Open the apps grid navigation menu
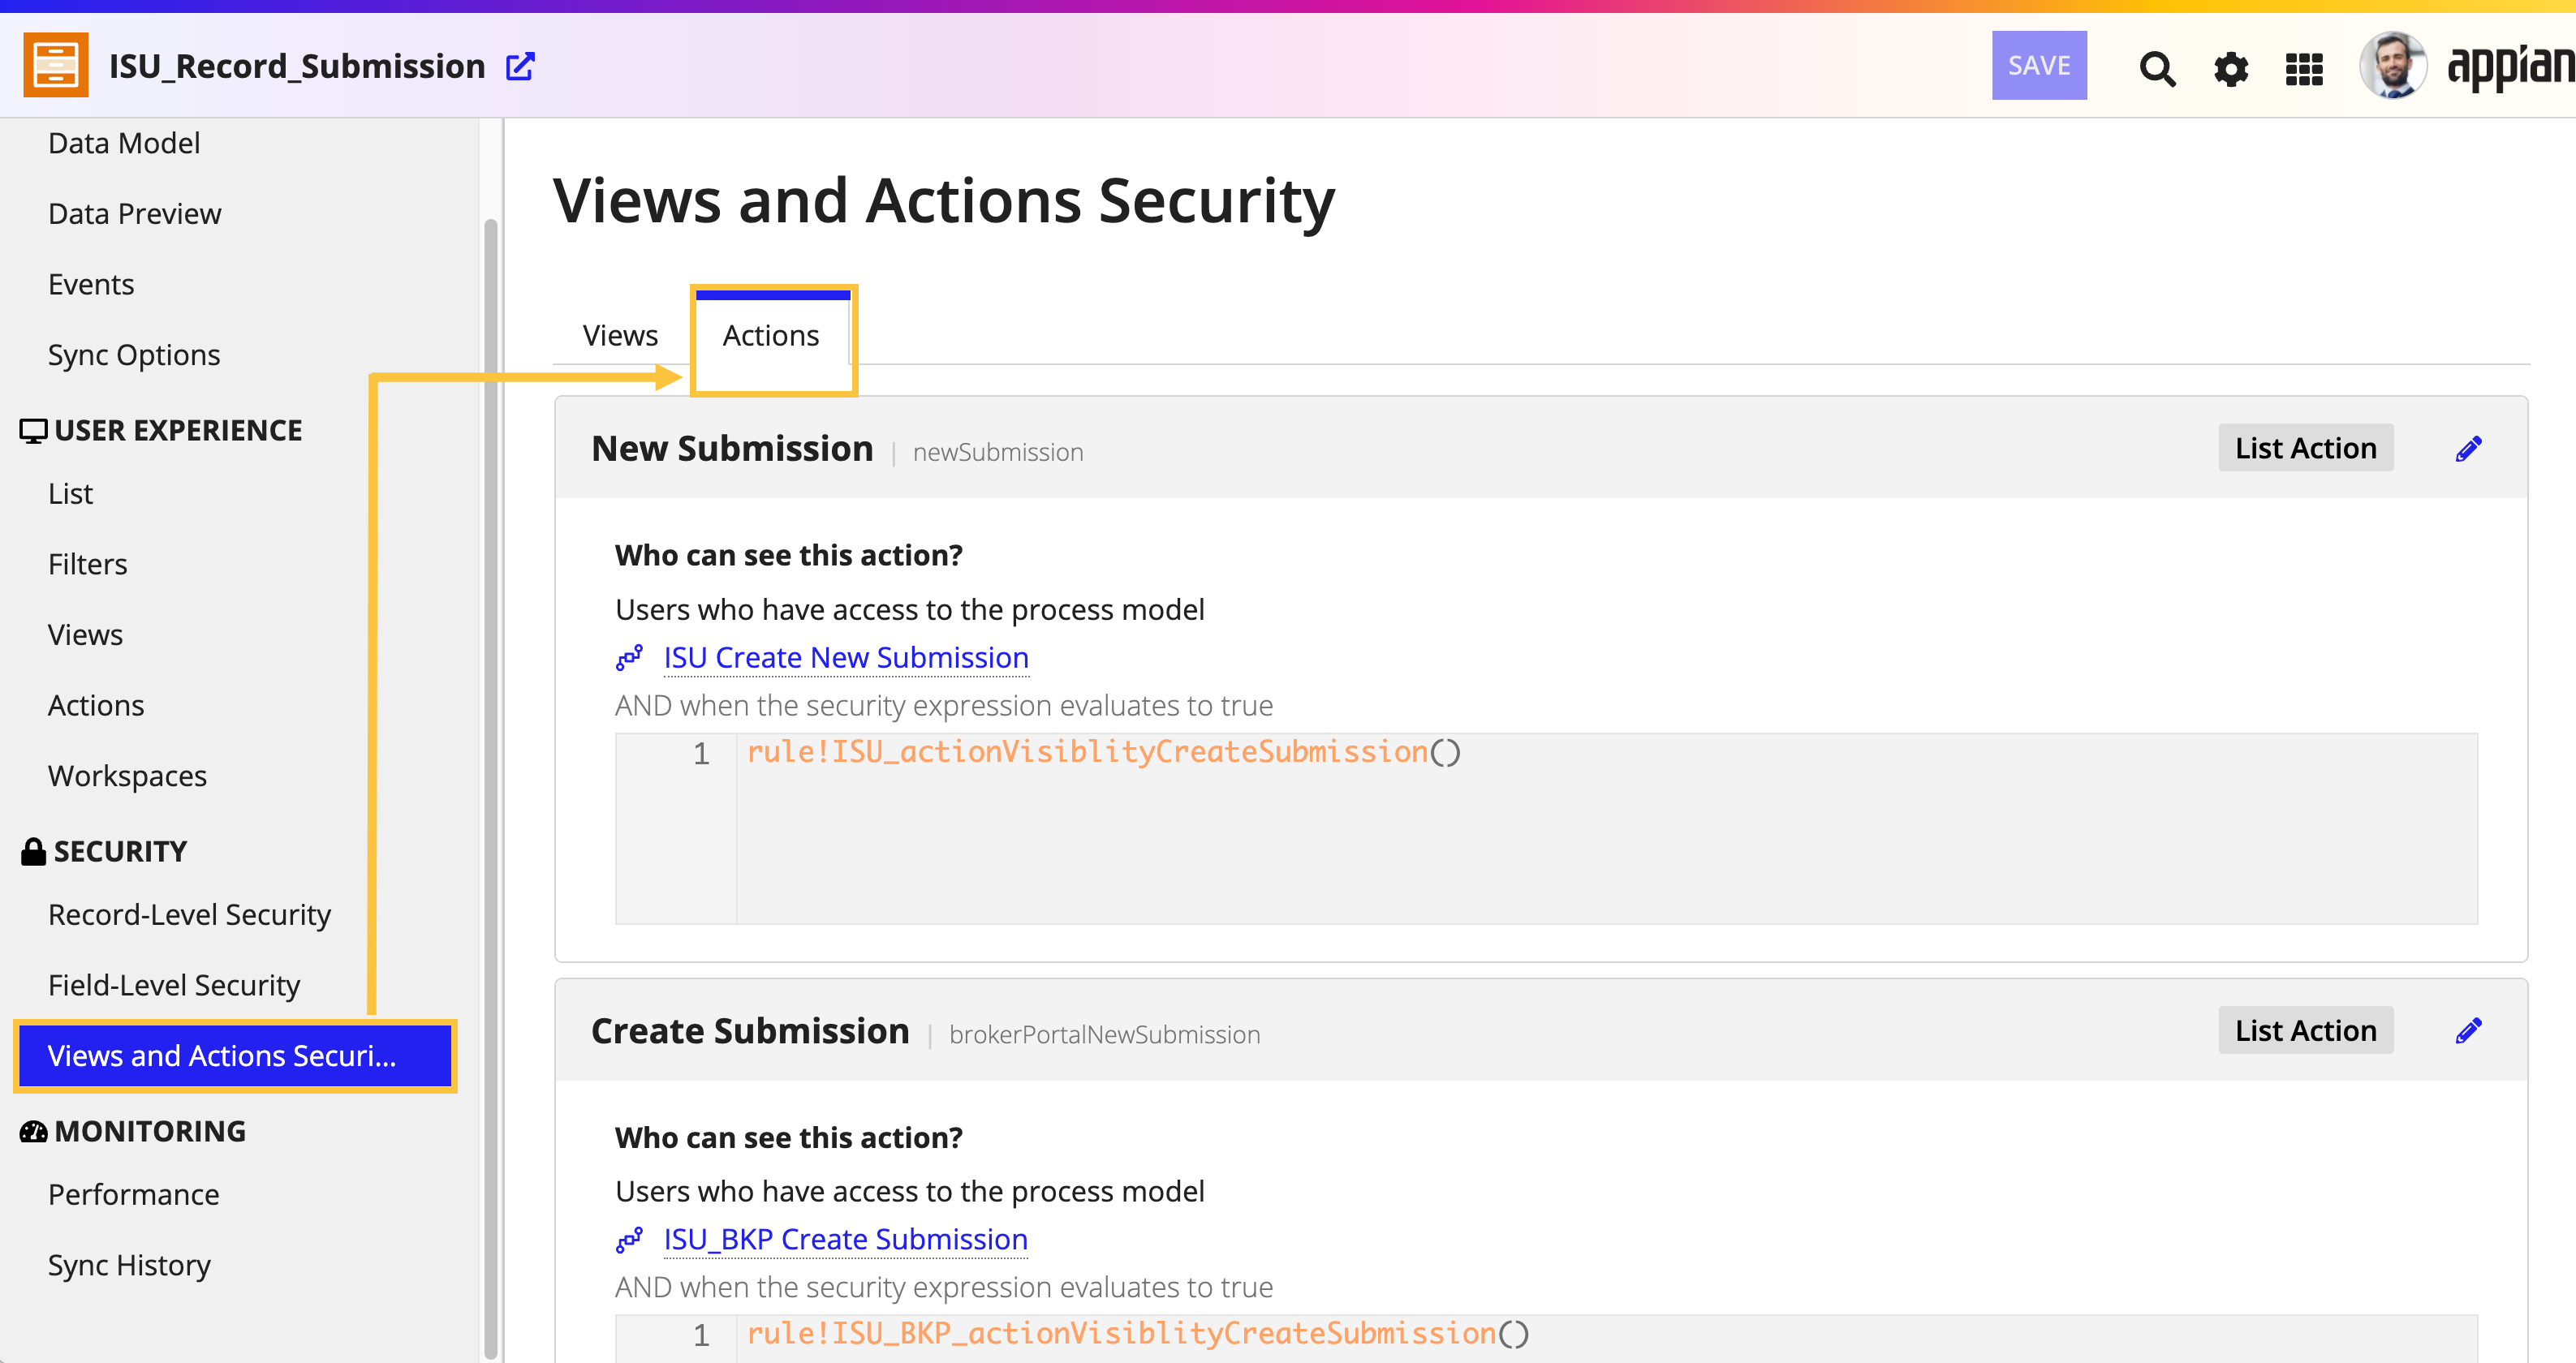 coord(2304,68)
